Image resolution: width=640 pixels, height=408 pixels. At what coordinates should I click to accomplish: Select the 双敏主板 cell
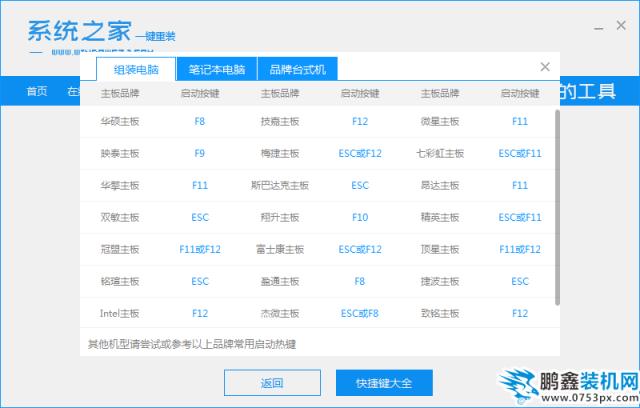click(120, 217)
